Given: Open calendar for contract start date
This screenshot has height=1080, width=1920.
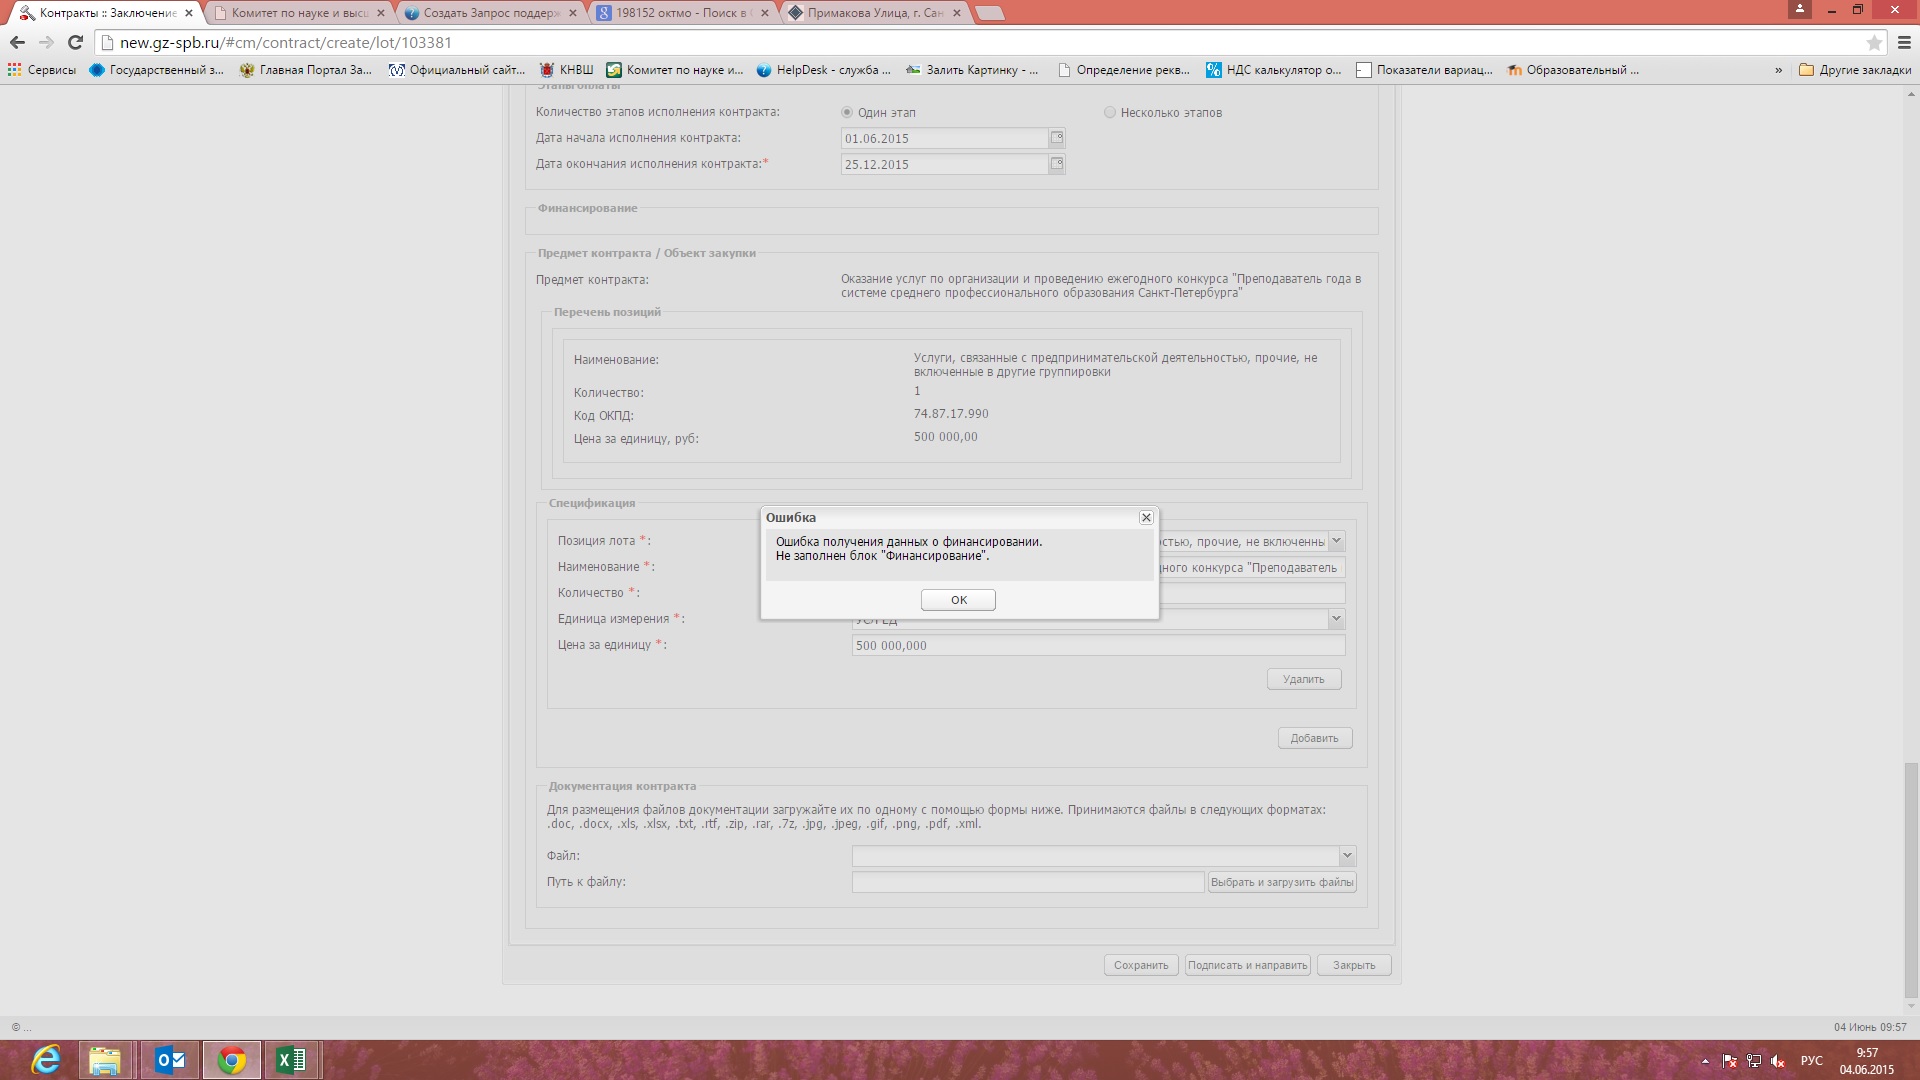Looking at the screenshot, I should [x=1057, y=138].
